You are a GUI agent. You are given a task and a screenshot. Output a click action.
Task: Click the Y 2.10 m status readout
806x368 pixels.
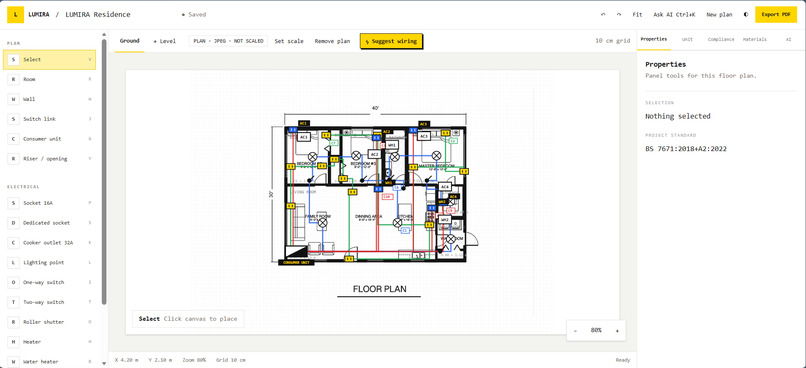(x=160, y=360)
